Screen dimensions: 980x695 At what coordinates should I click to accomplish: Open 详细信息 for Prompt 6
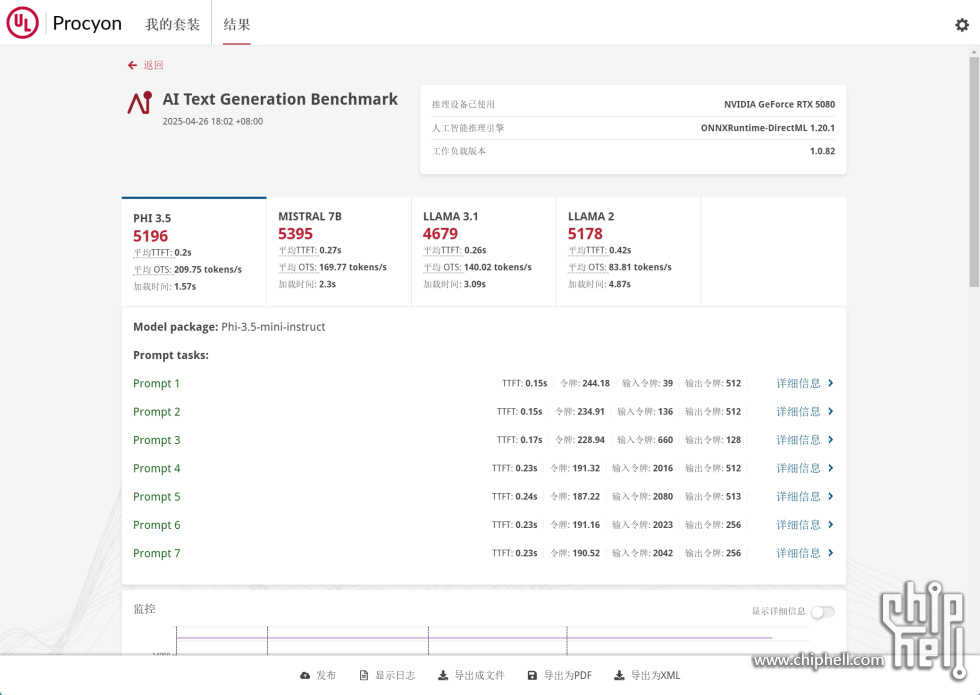point(798,525)
